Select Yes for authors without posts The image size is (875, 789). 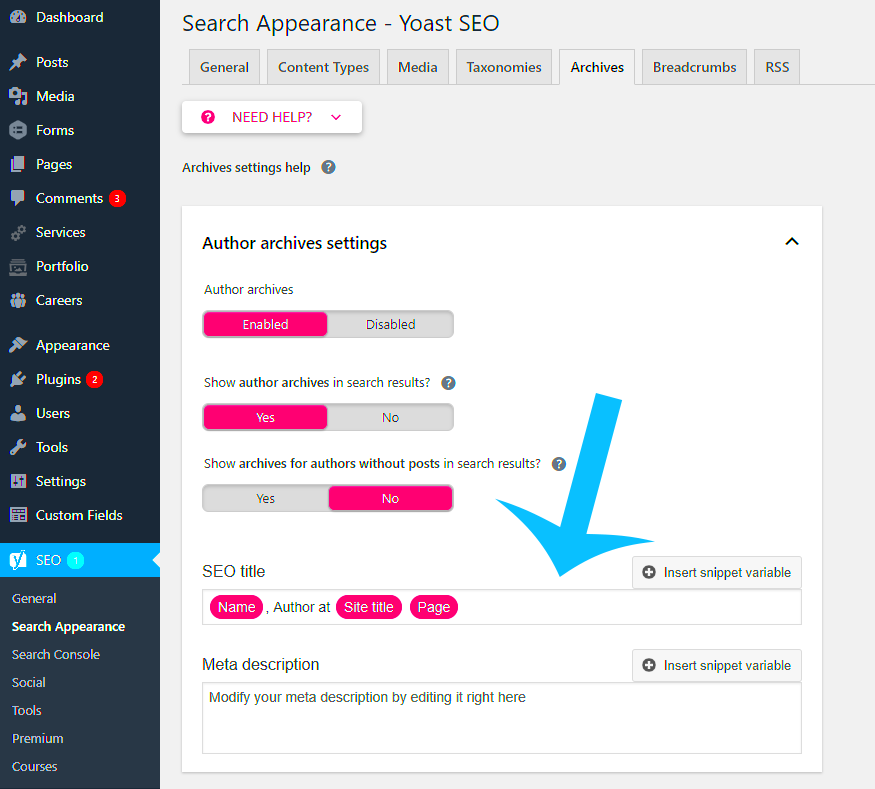[265, 498]
